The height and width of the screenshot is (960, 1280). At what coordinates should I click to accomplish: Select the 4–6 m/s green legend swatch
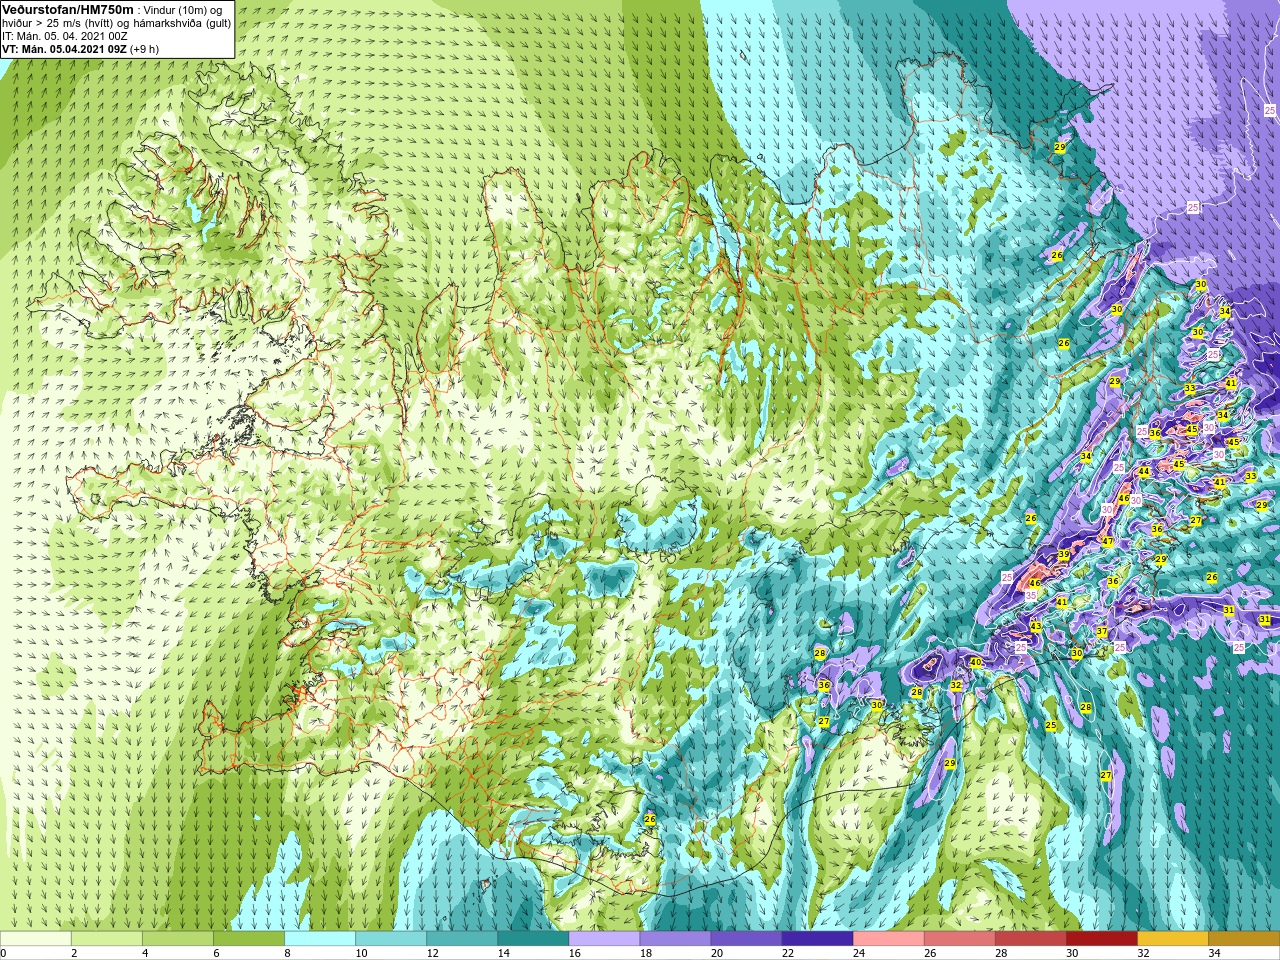click(178, 939)
